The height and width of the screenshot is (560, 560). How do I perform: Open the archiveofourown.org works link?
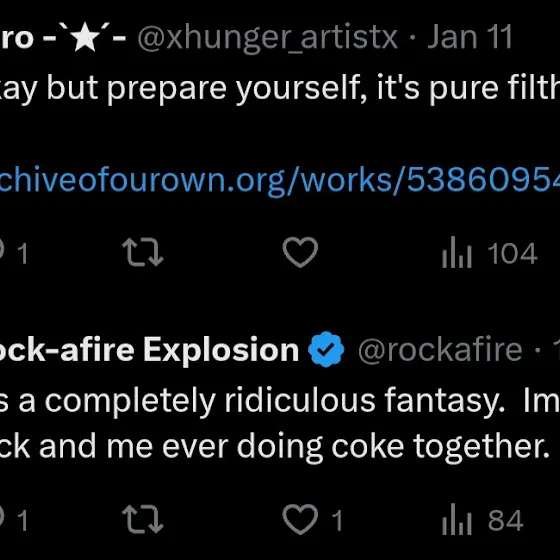280,180
